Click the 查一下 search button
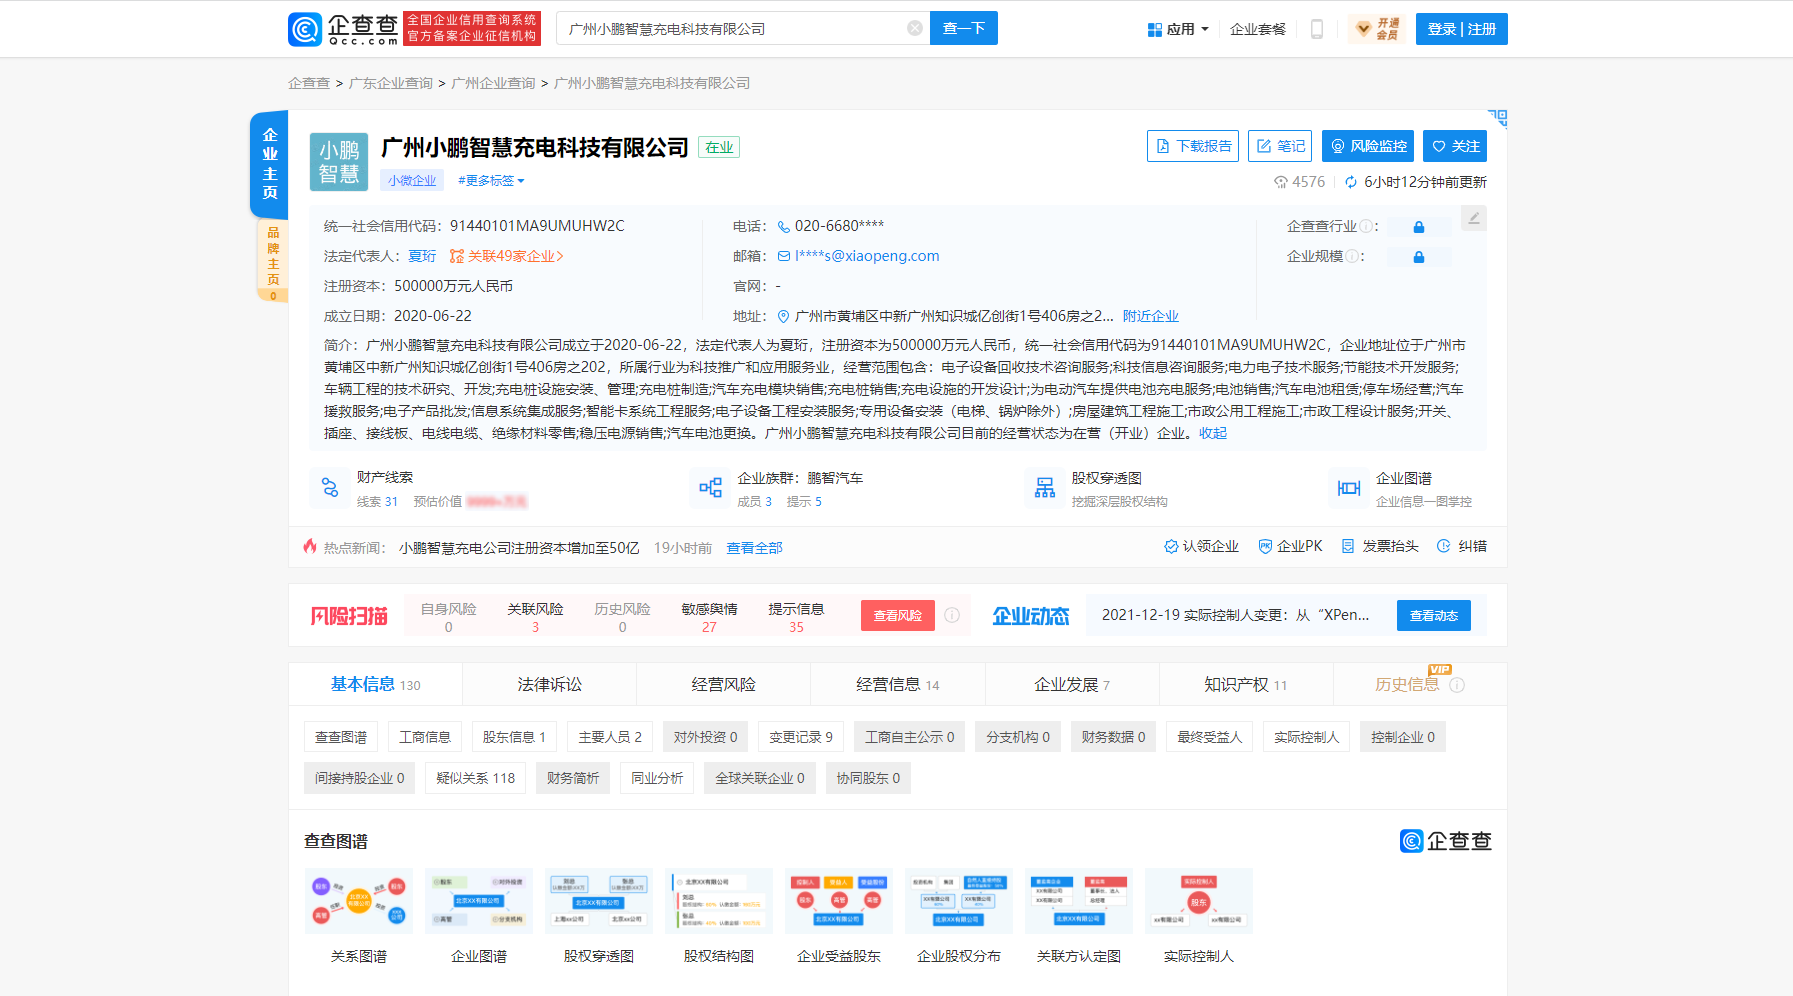The image size is (1793, 996). coord(964,28)
